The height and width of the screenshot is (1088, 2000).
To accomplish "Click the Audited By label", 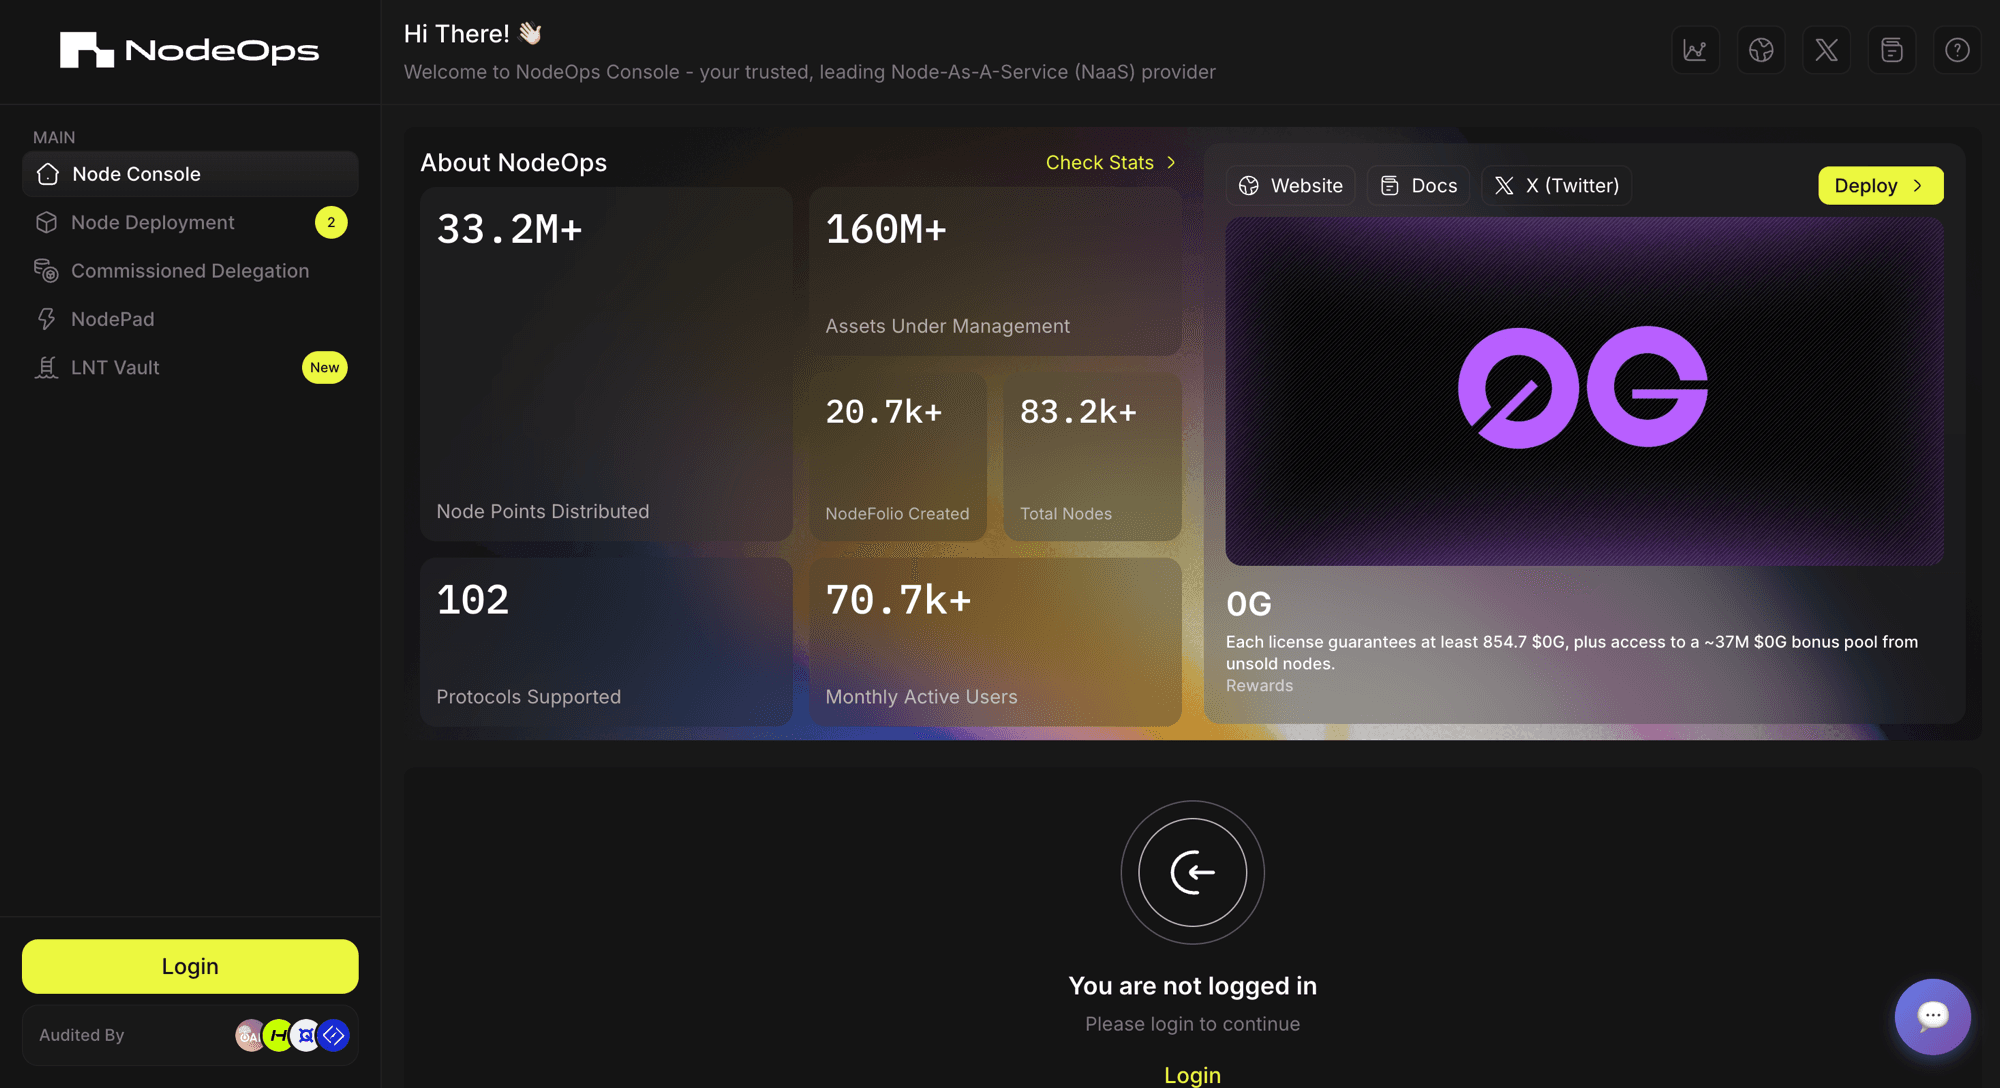I will [82, 1035].
